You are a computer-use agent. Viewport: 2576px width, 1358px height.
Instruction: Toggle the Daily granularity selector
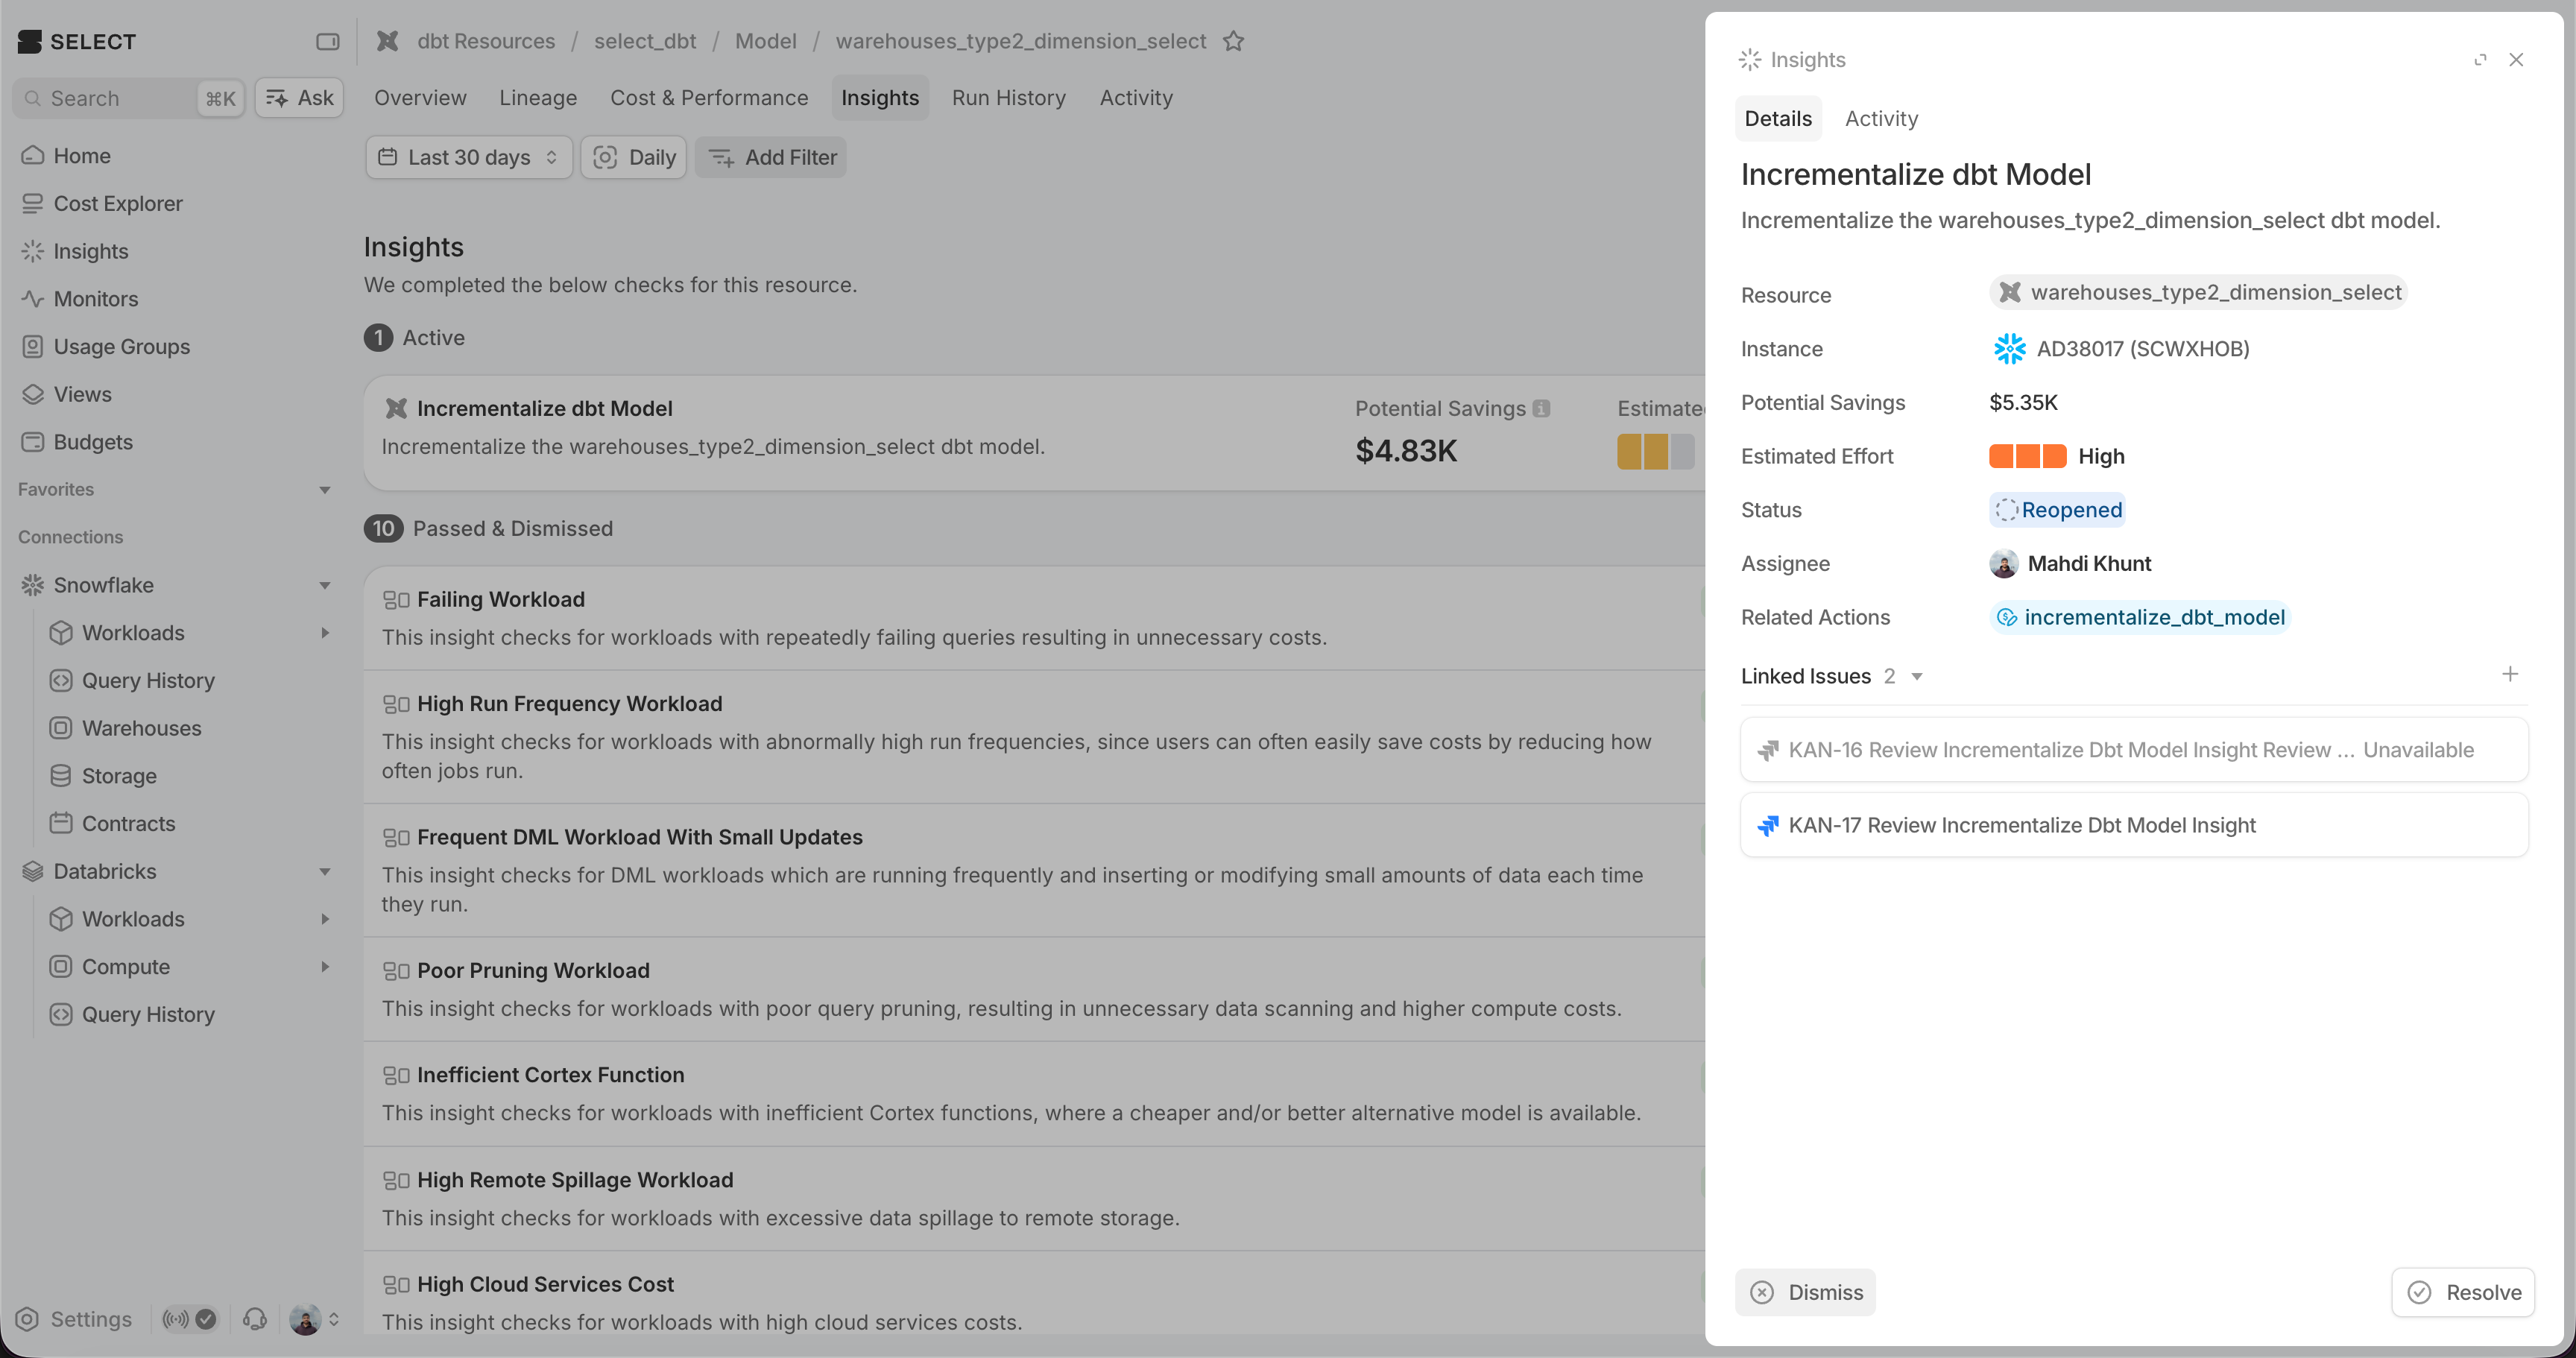[x=633, y=157]
